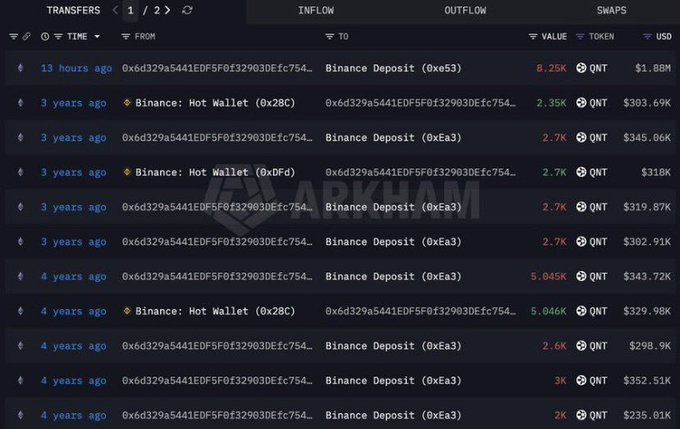Click Ethereum icon in $235.01K row
Viewport: 680px width, 429px height.
click(x=20, y=415)
